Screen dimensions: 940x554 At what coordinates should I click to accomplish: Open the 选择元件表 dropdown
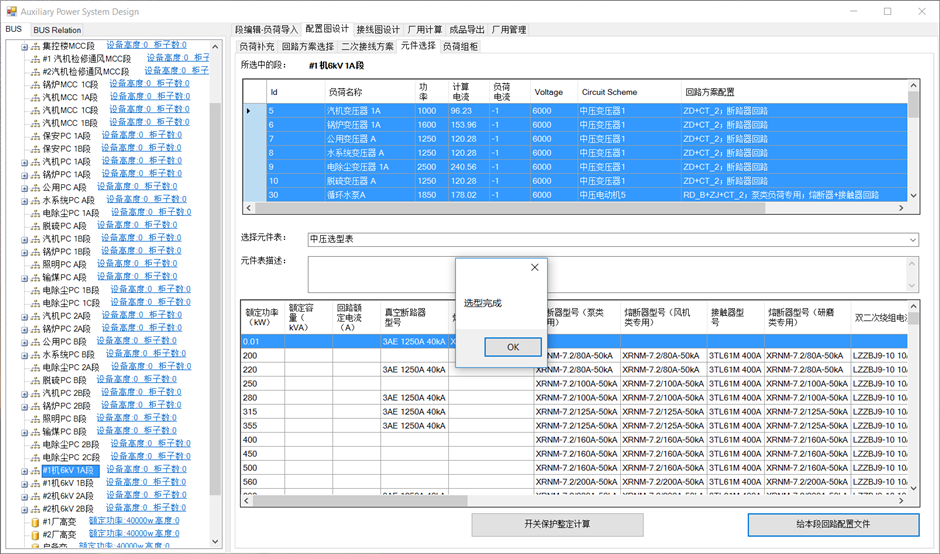912,240
